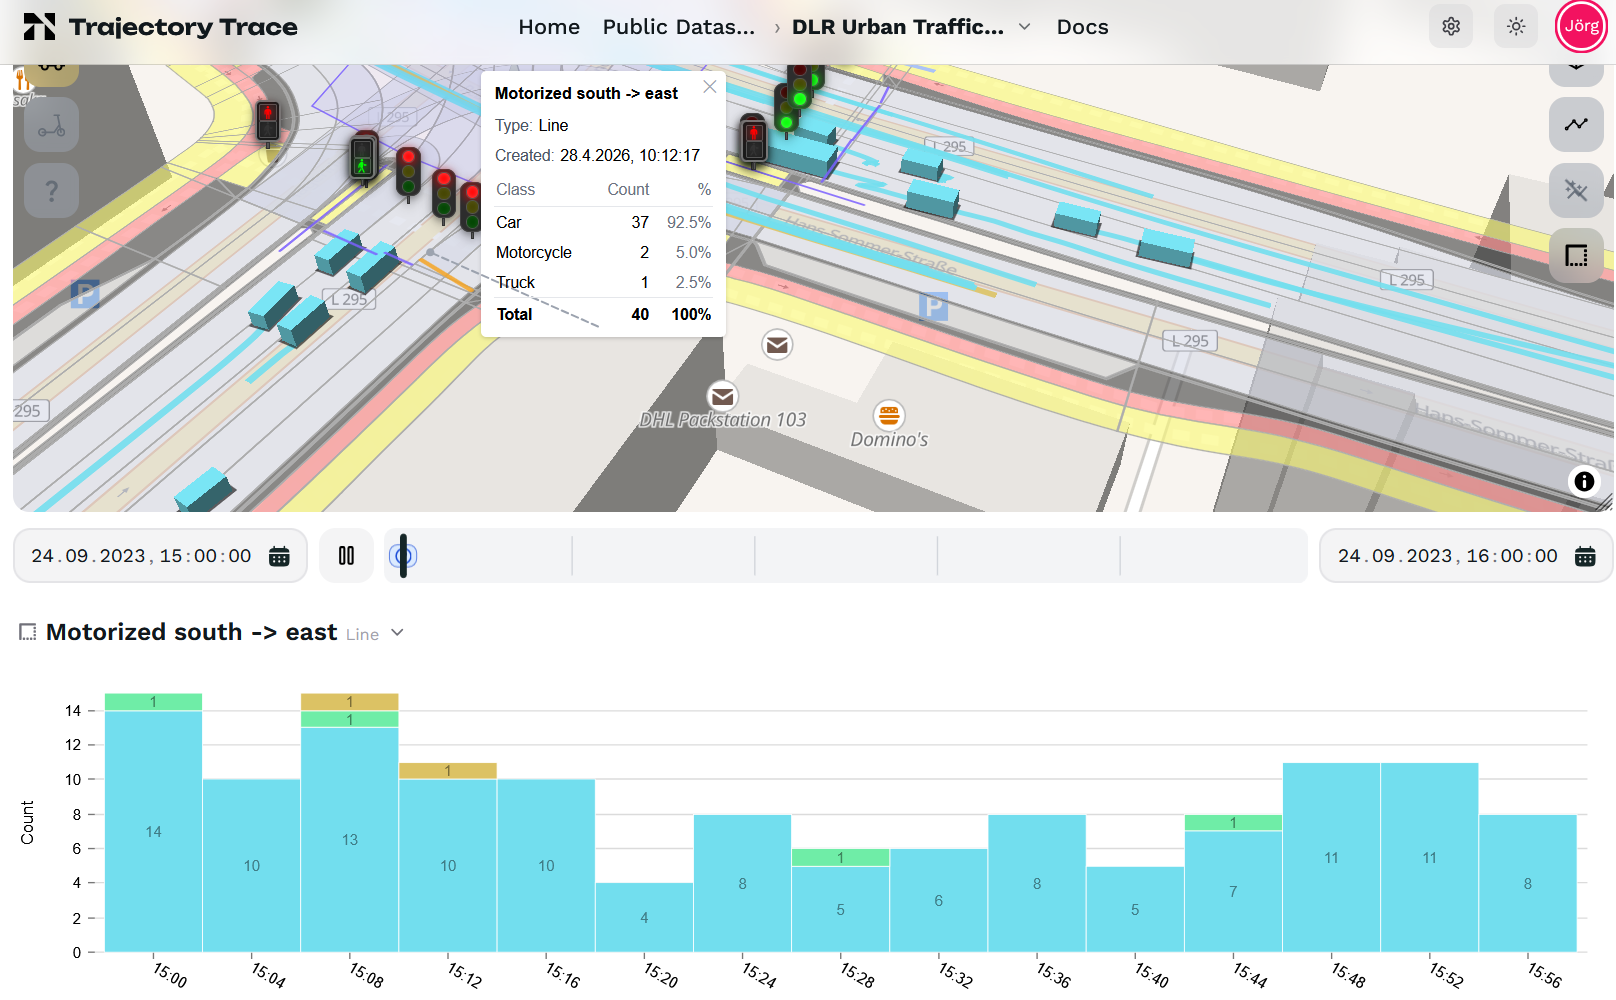The width and height of the screenshot is (1616, 1000).
Task: Click the start time field 15:00:00
Action: click(x=206, y=556)
